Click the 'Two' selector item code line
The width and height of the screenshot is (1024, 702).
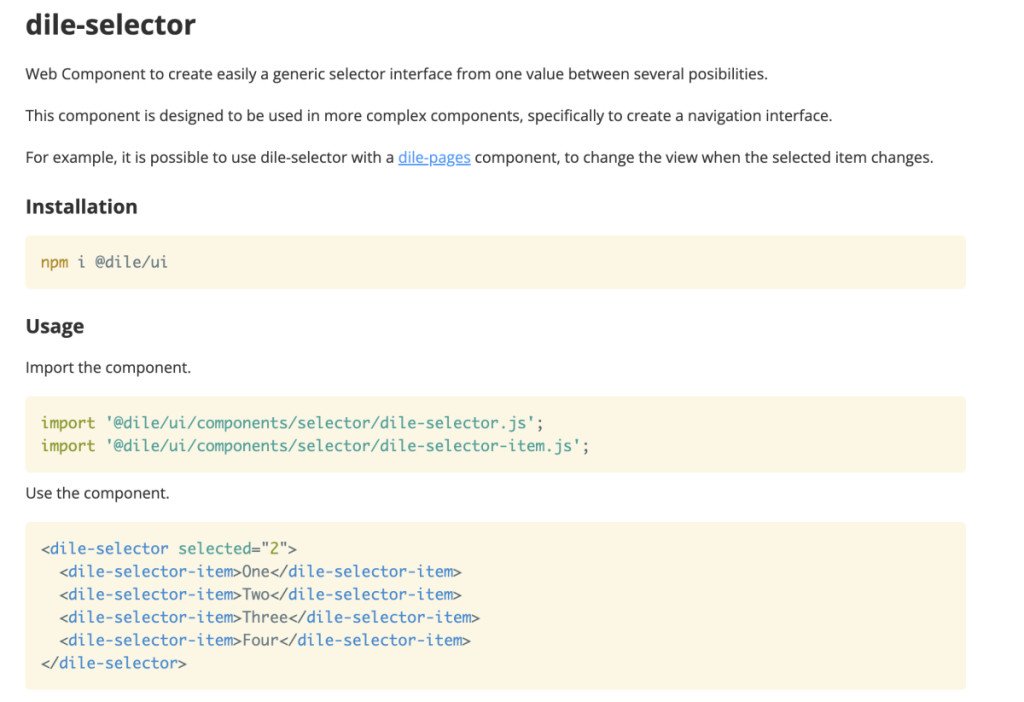260,595
